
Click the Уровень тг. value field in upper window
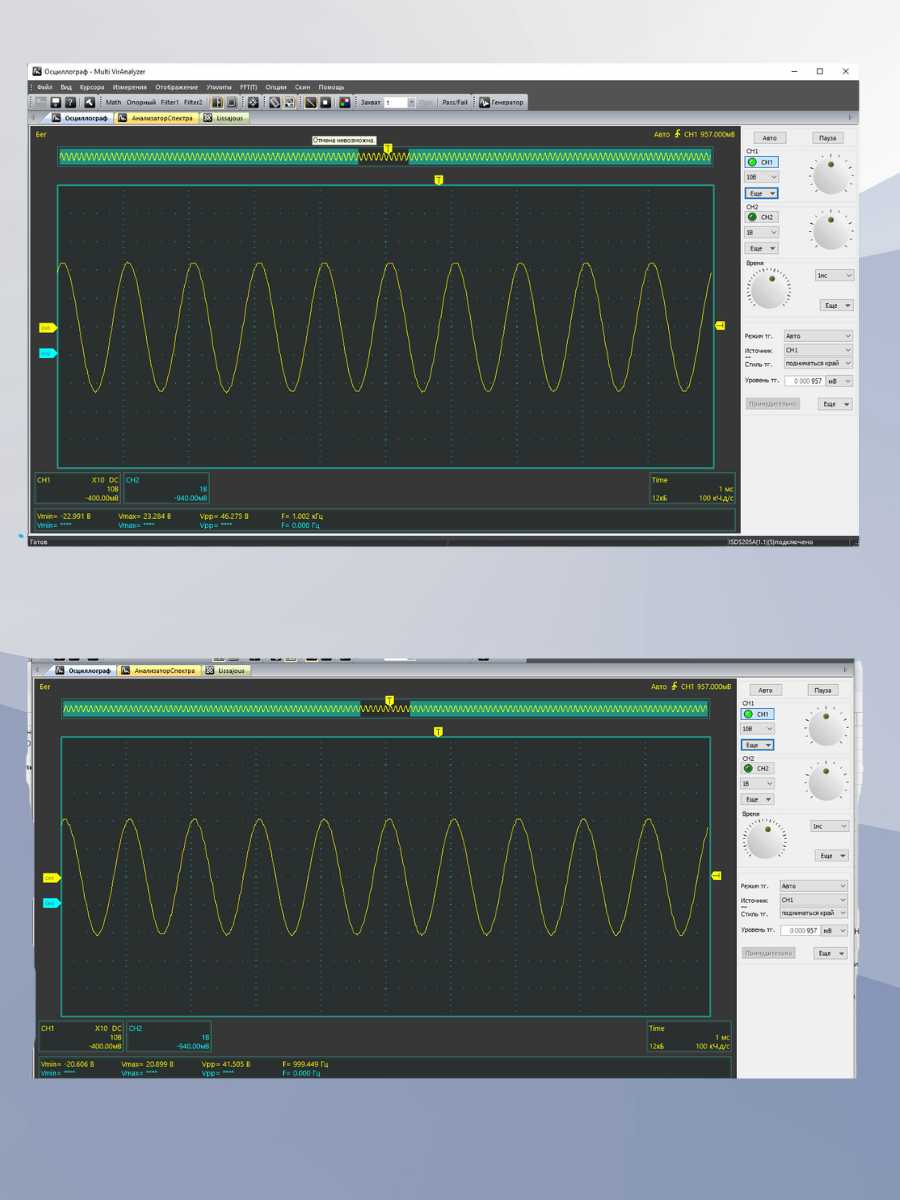click(x=802, y=381)
